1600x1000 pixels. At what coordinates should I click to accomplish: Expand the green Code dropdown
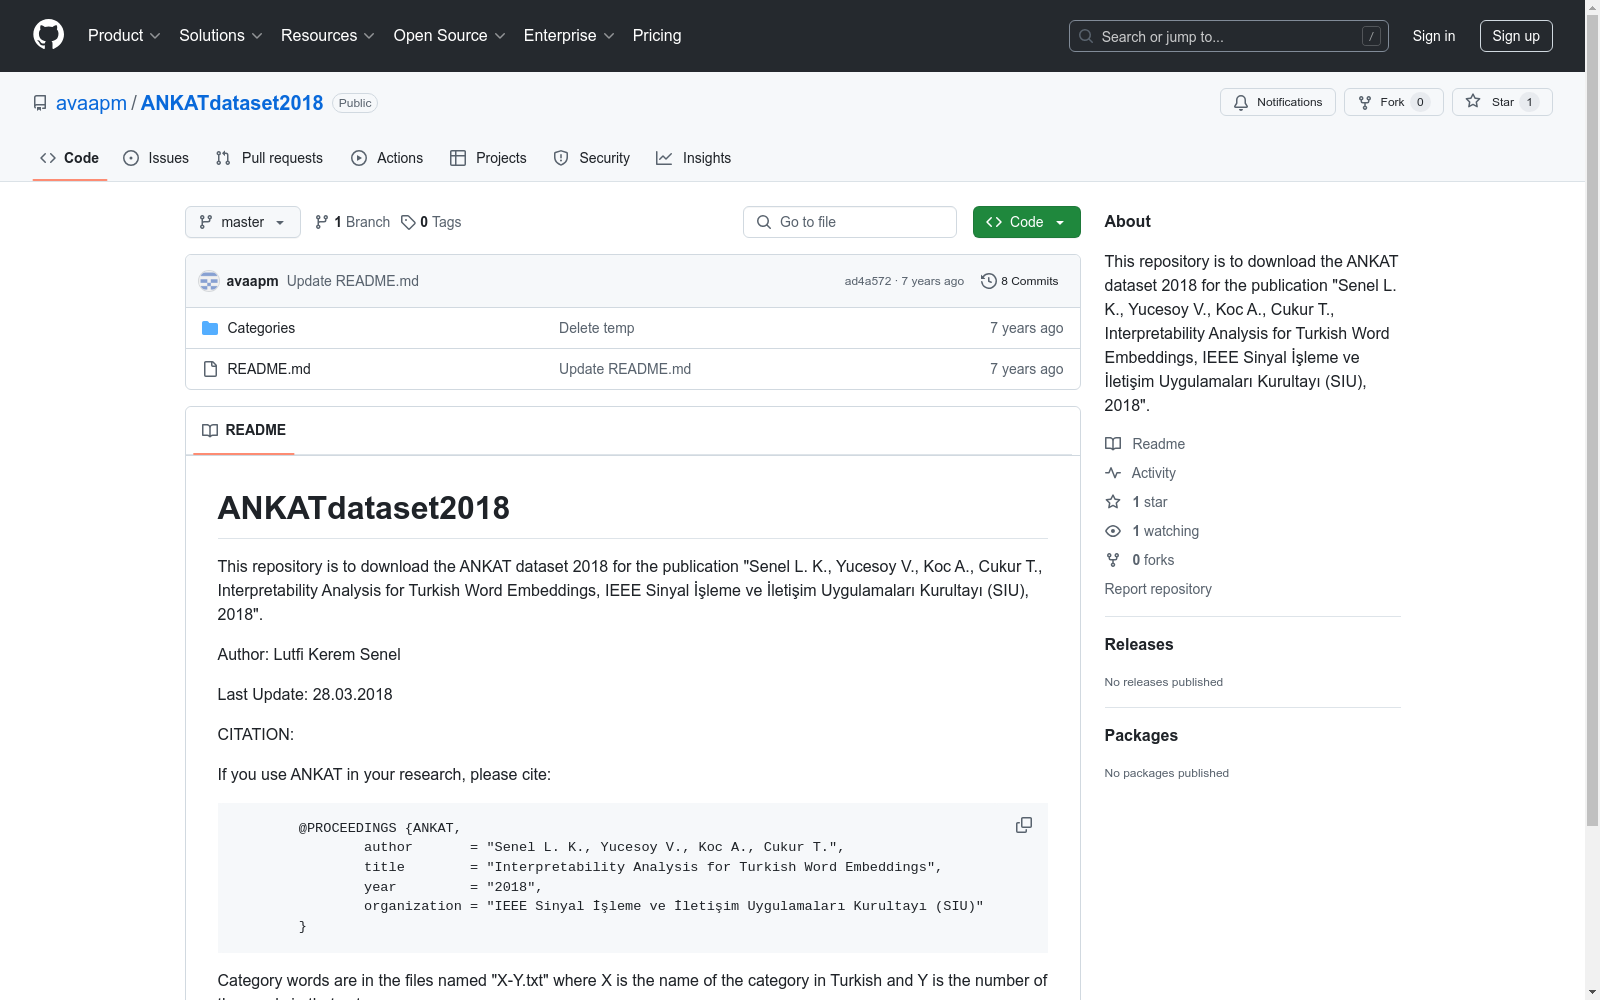point(1026,222)
